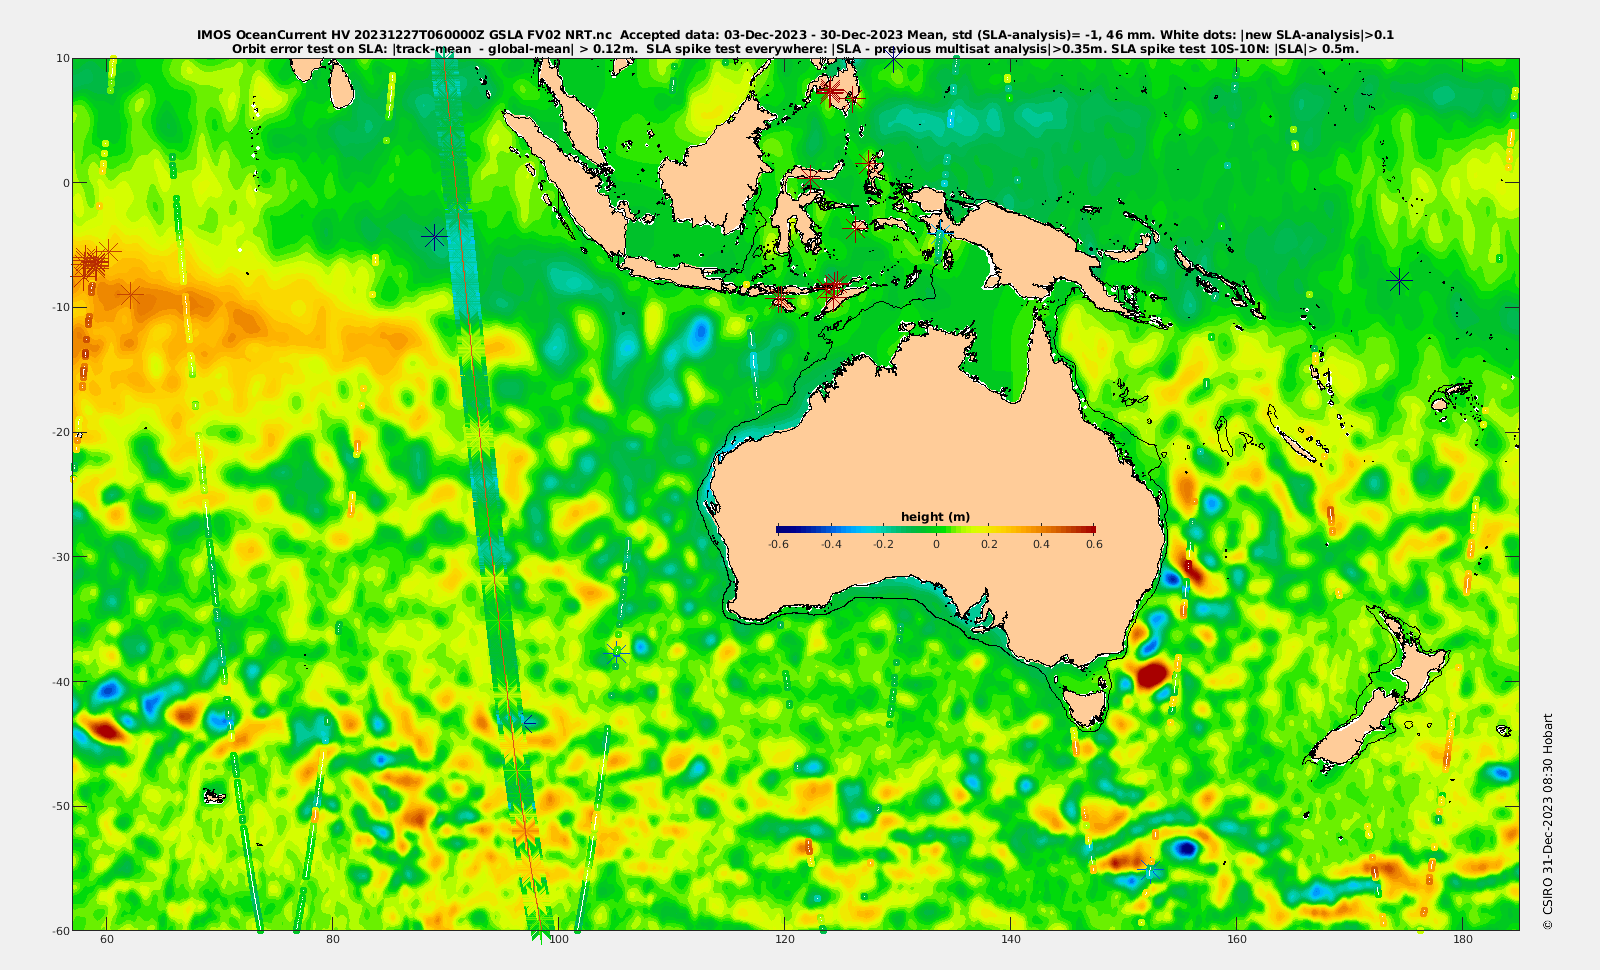Click longitude axis label 140
This screenshot has width=1600, height=970.
tap(1011, 940)
